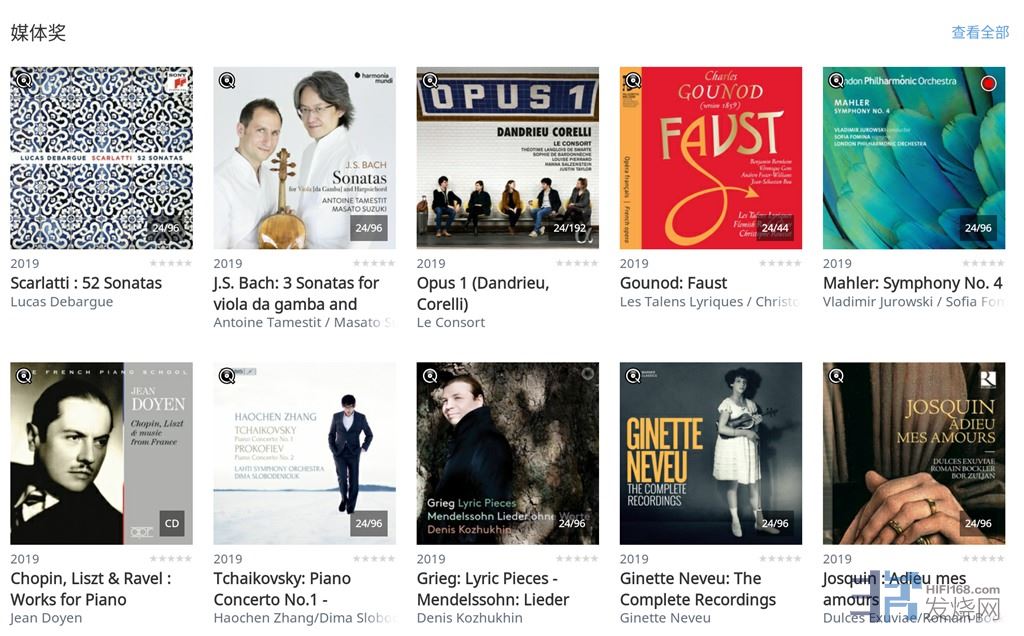Open 查看全部 link for media awards
Screen dimensions: 1024x636
click(980, 33)
